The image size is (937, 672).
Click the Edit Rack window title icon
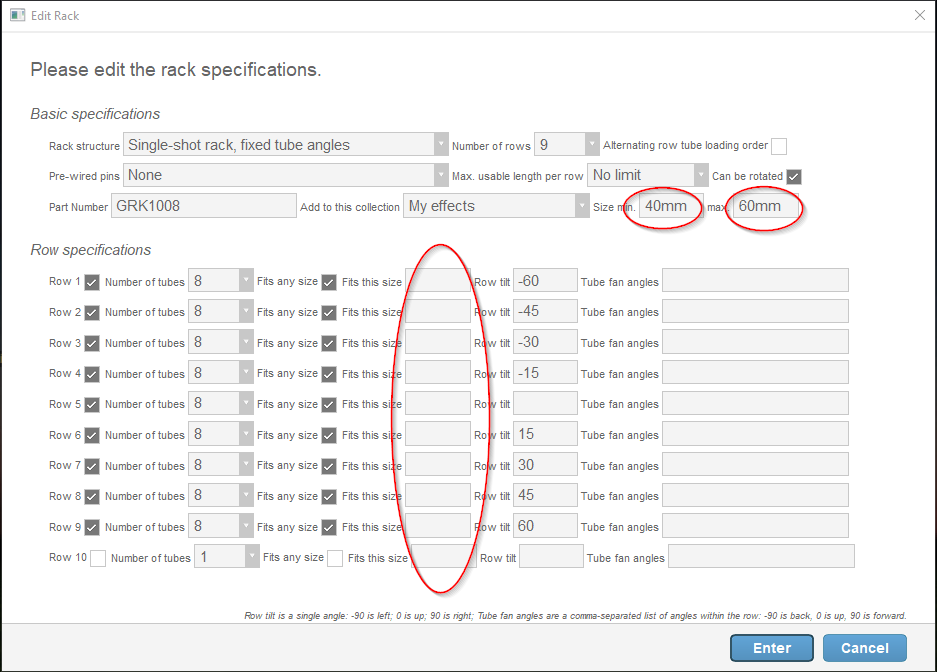click(x=17, y=15)
